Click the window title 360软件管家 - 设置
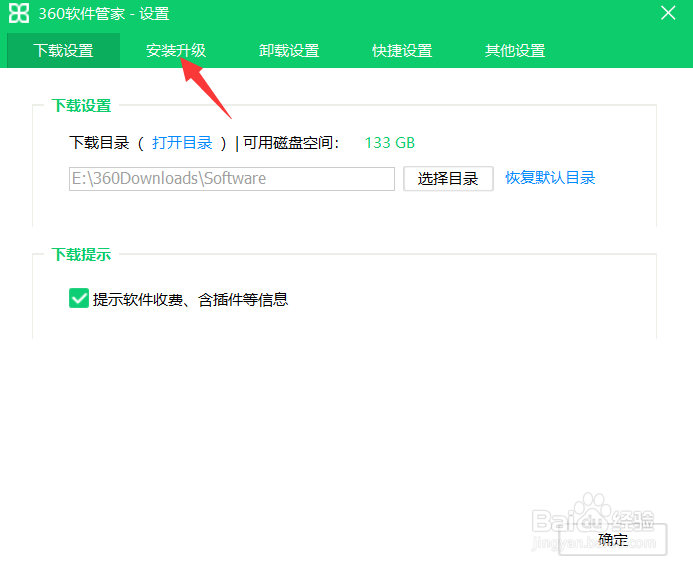Screen dimensions: 693x567 (x=103, y=14)
